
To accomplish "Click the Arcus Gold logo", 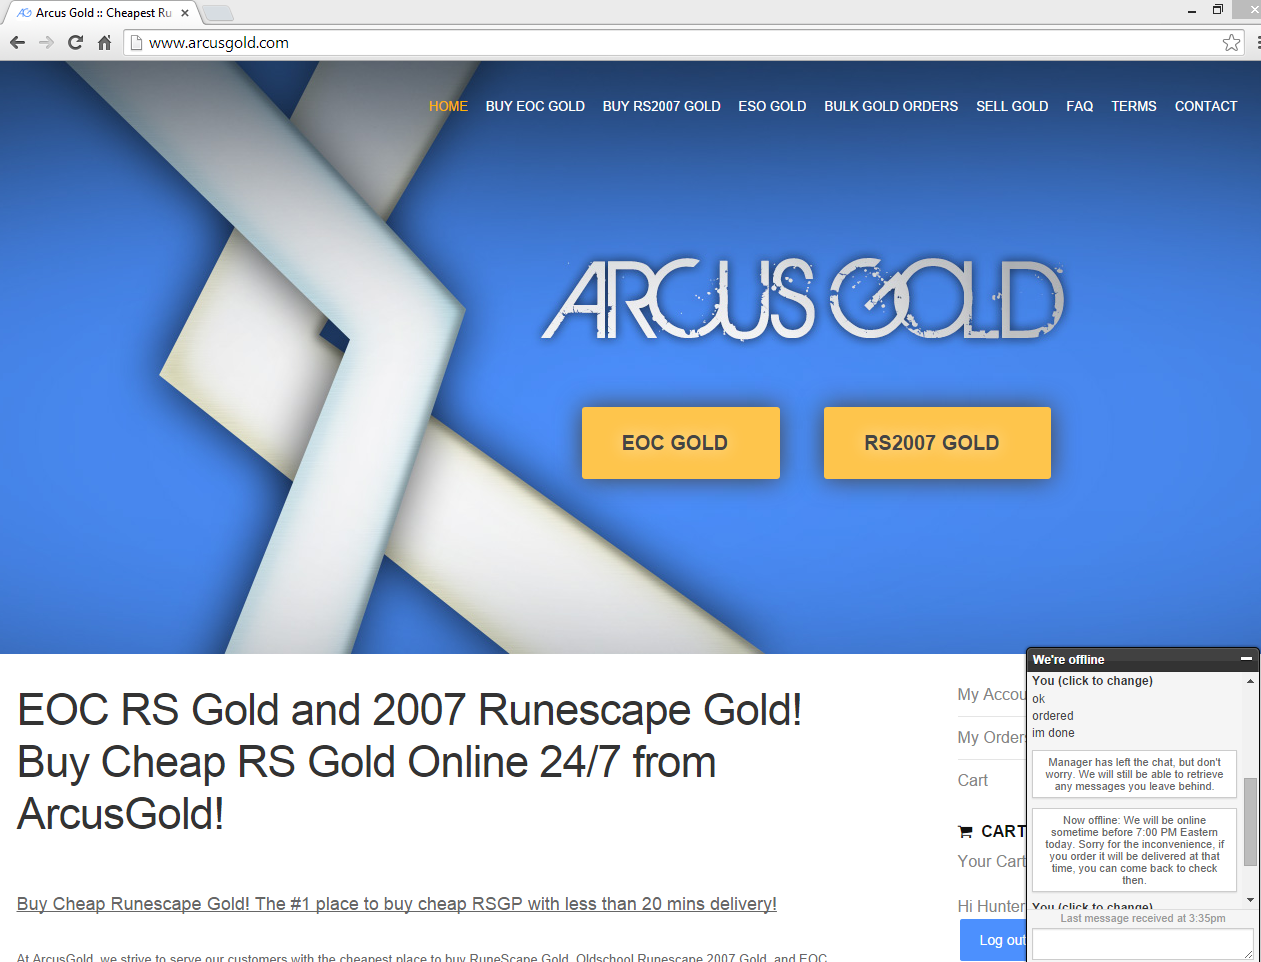I will coord(803,299).
